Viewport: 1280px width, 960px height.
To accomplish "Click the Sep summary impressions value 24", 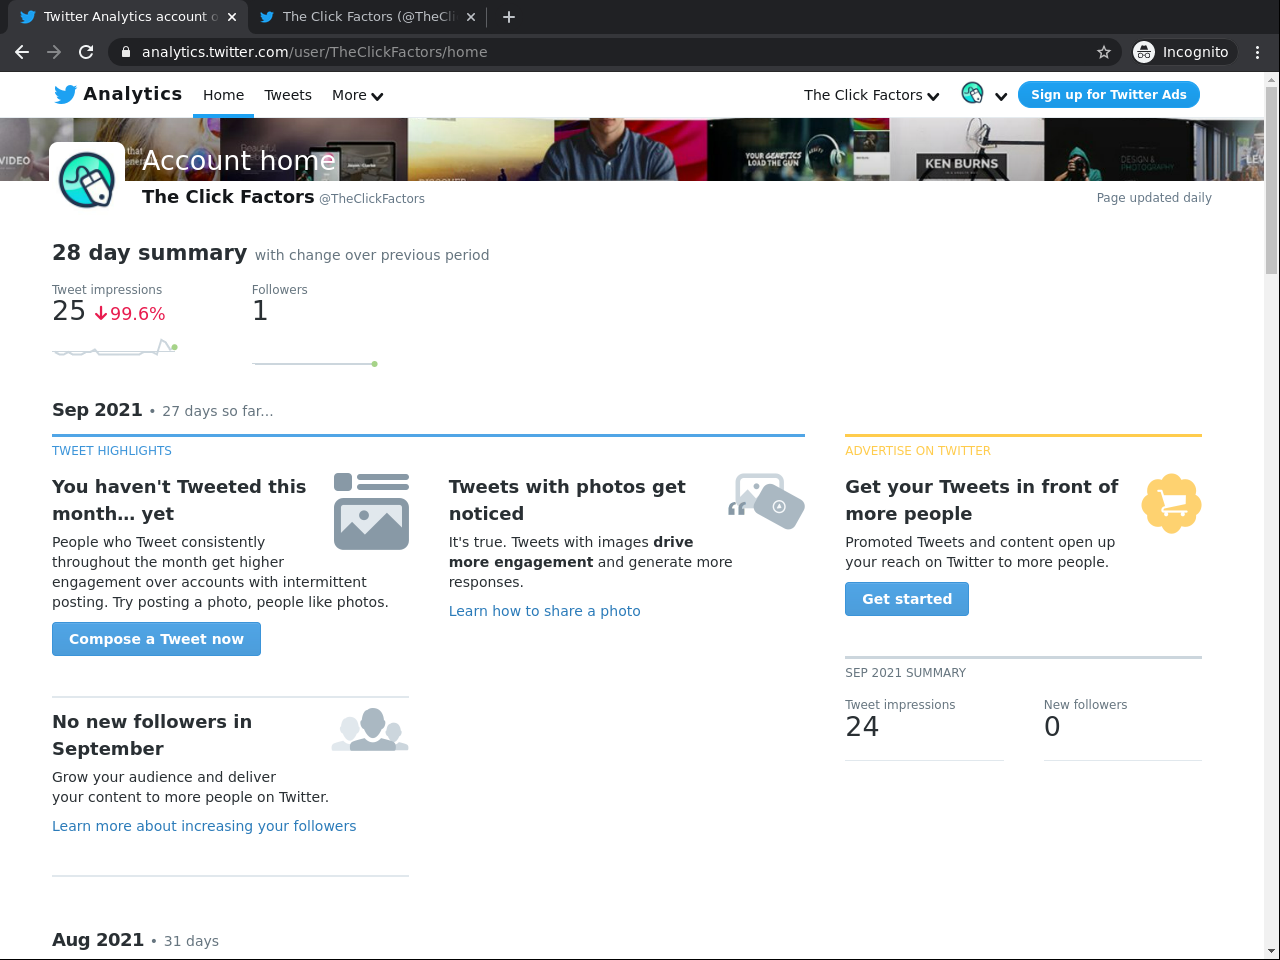I will tap(862, 727).
